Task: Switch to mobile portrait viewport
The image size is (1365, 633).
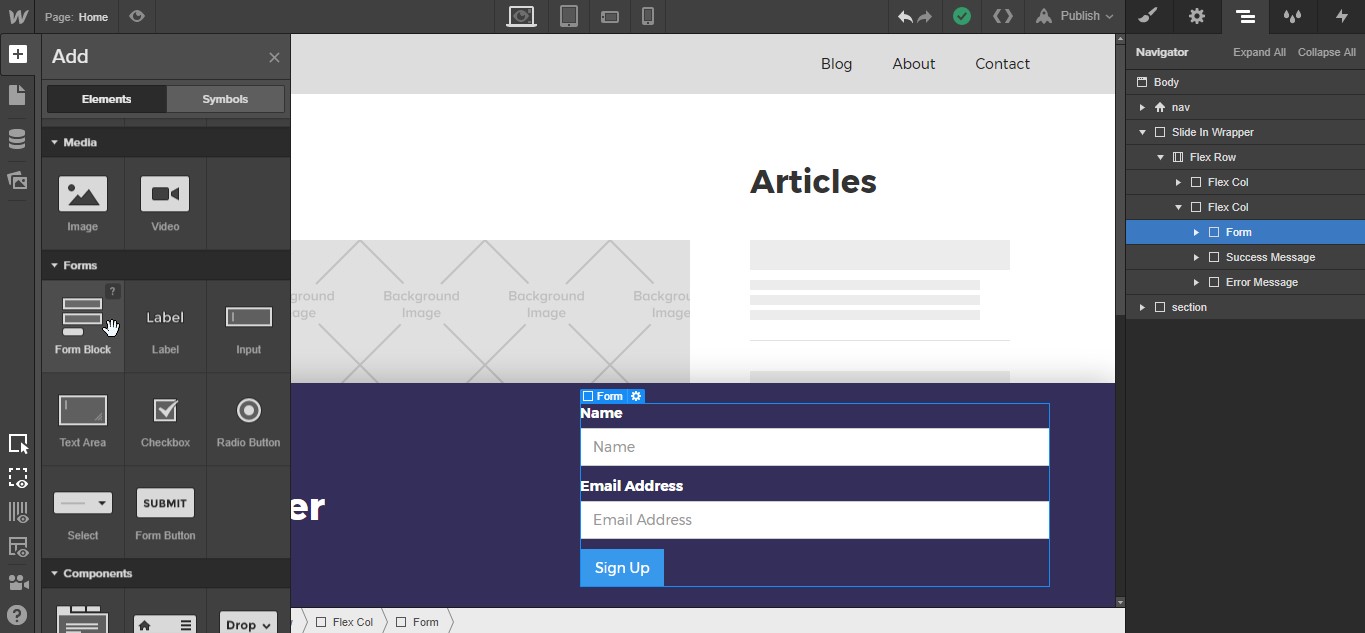Action: [x=648, y=16]
